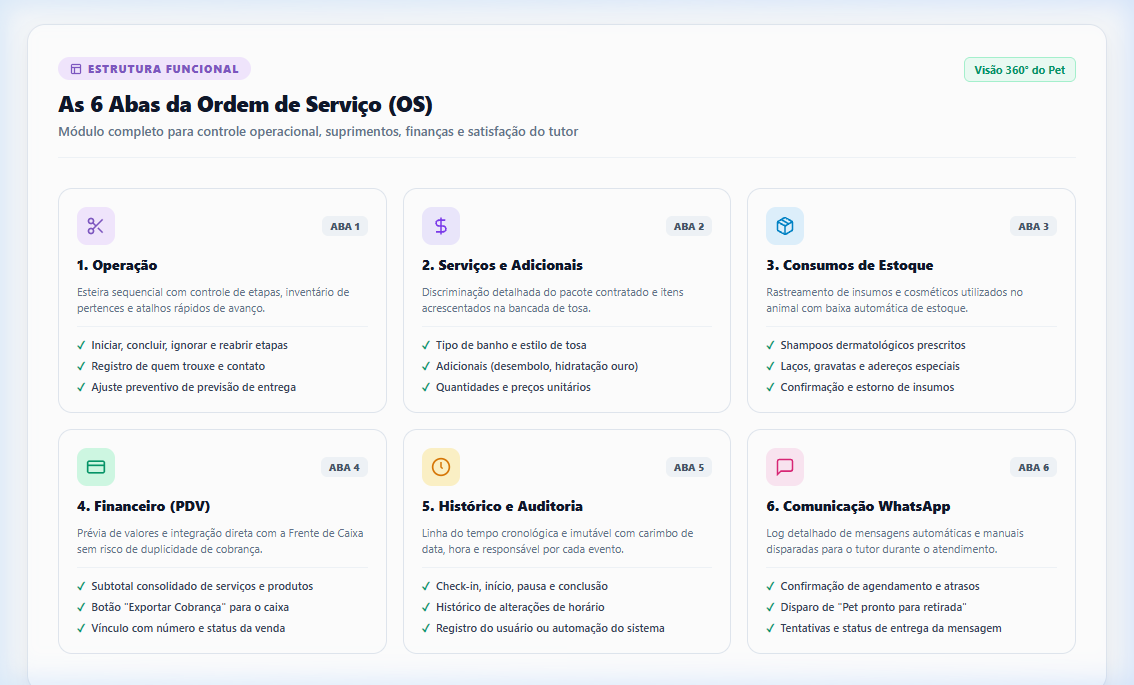Click 'Ajuste preventivo de previsão de entrega'
The image size is (1134, 685).
[x=193, y=388]
